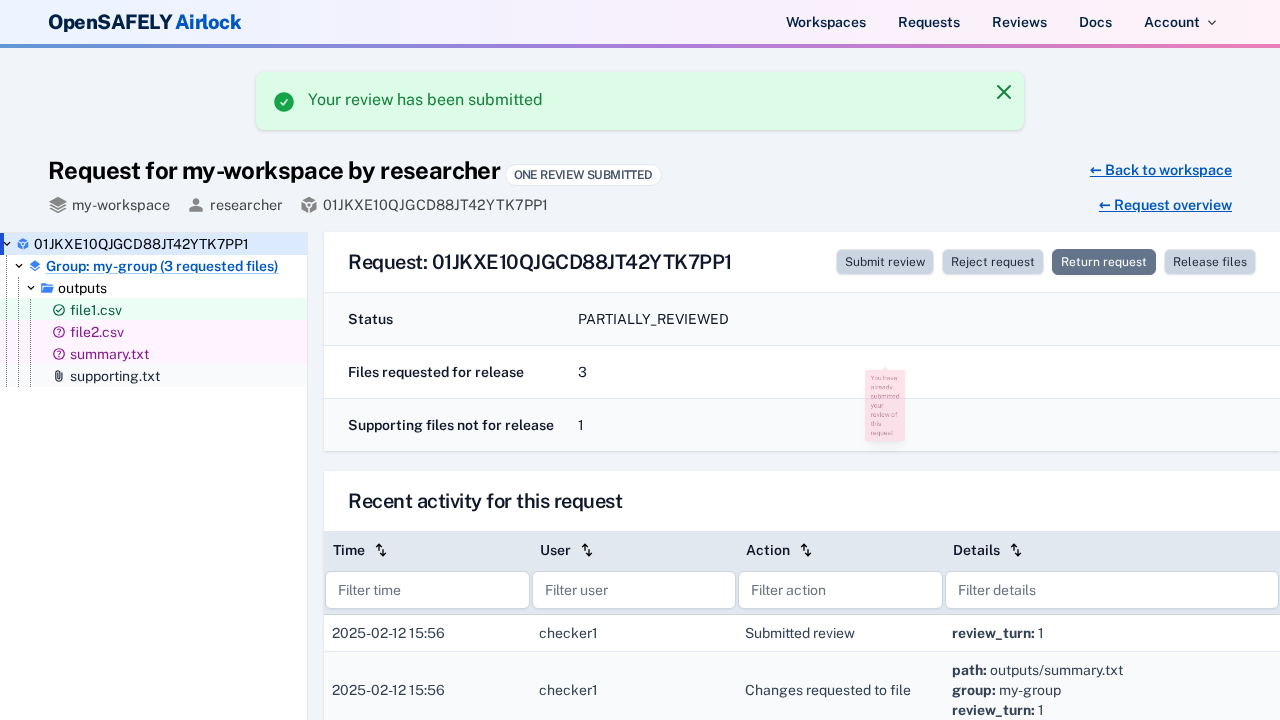The width and height of the screenshot is (1280, 720).
Task: Focus the Filter time input
Action: click(427, 590)
